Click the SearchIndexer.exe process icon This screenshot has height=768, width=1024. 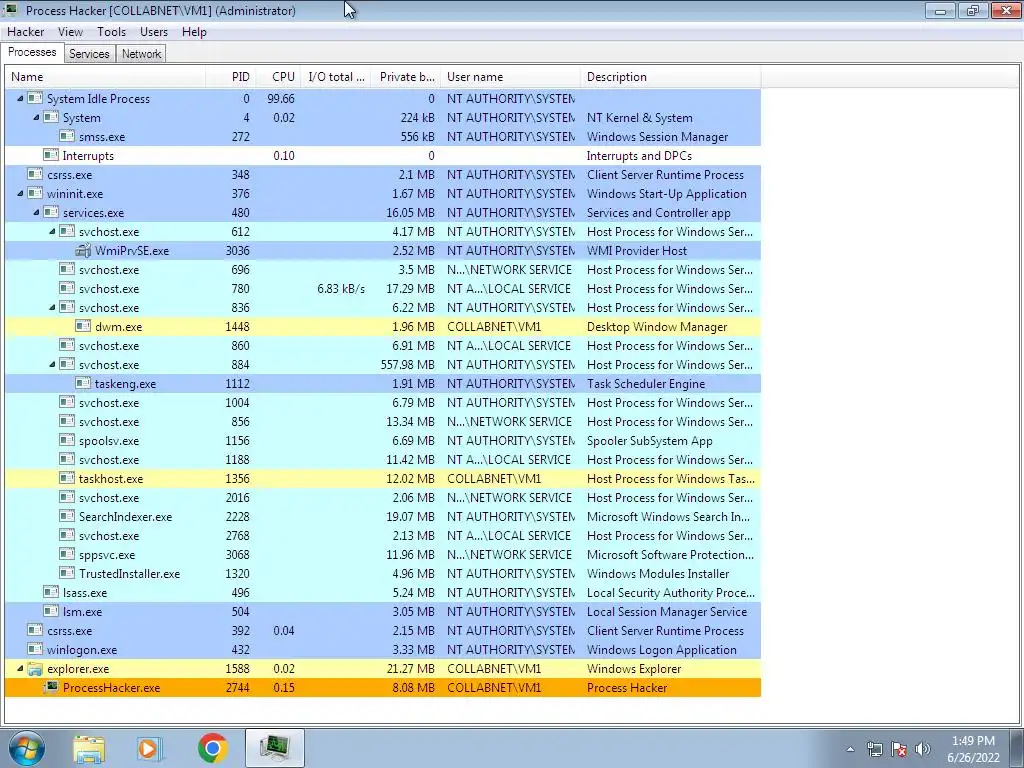pos(67,517)
